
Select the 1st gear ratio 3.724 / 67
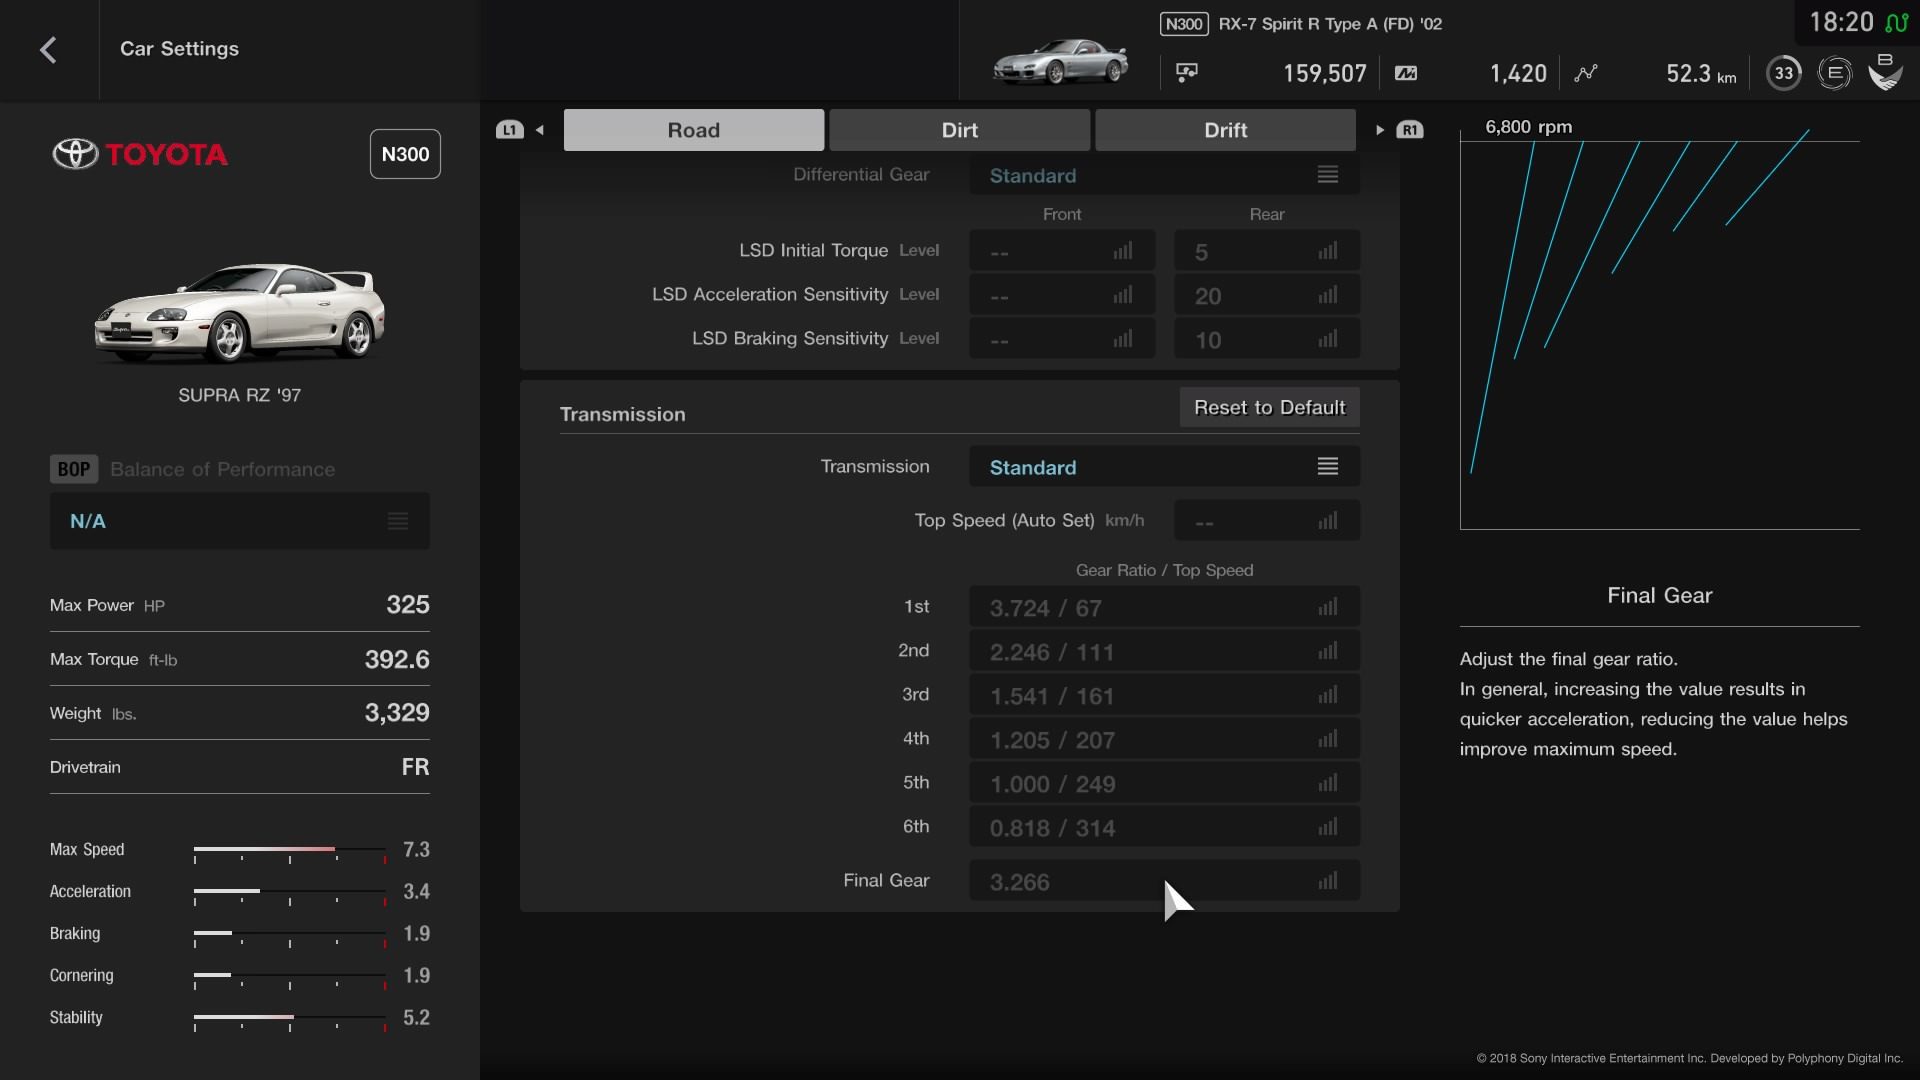pyautogui.click(x=1164, y=607)
